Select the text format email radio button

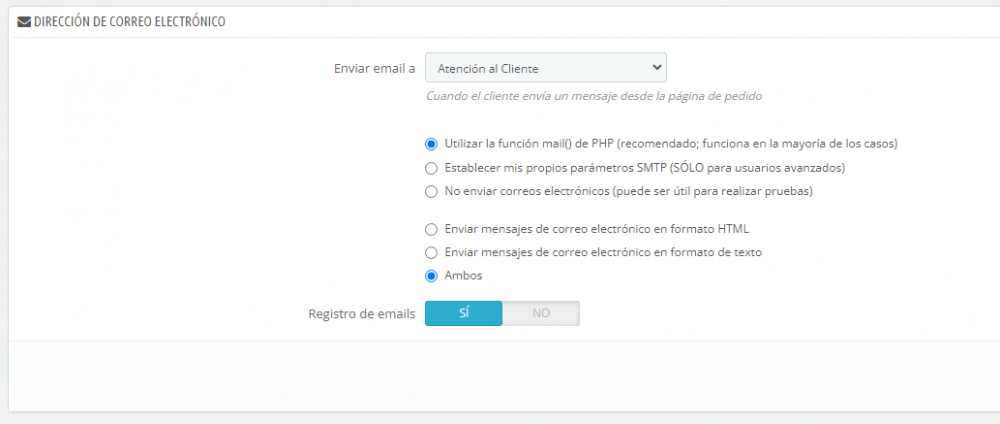click(431, 252)
